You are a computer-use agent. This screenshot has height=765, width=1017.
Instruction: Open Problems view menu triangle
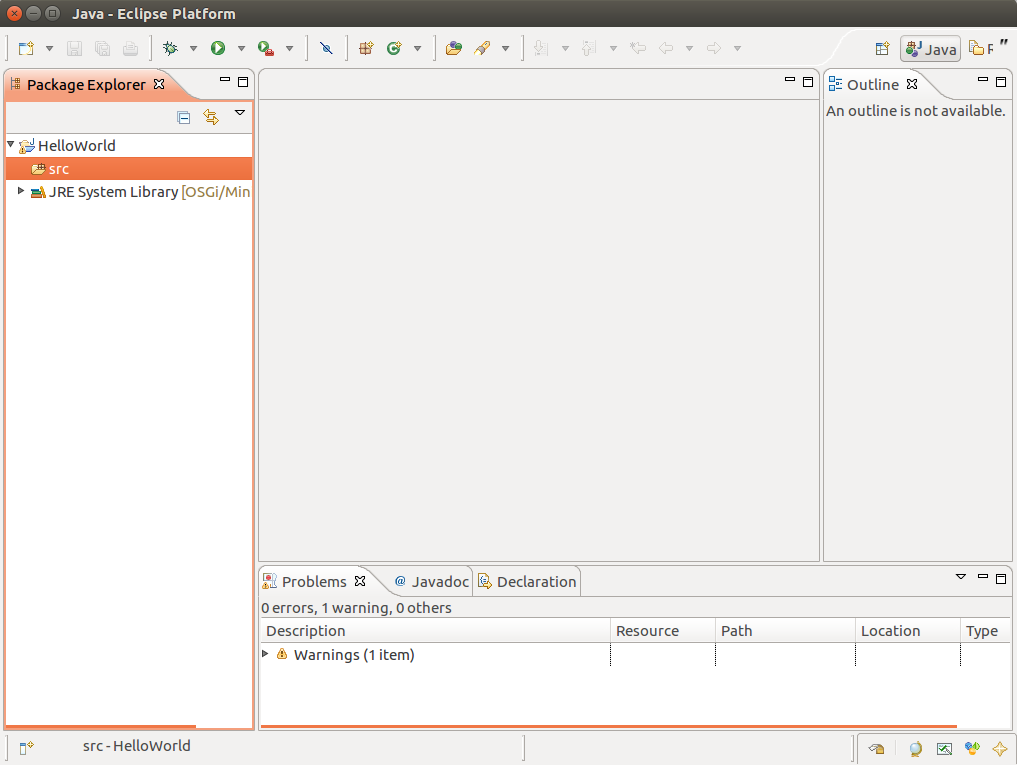pos(961,577)
